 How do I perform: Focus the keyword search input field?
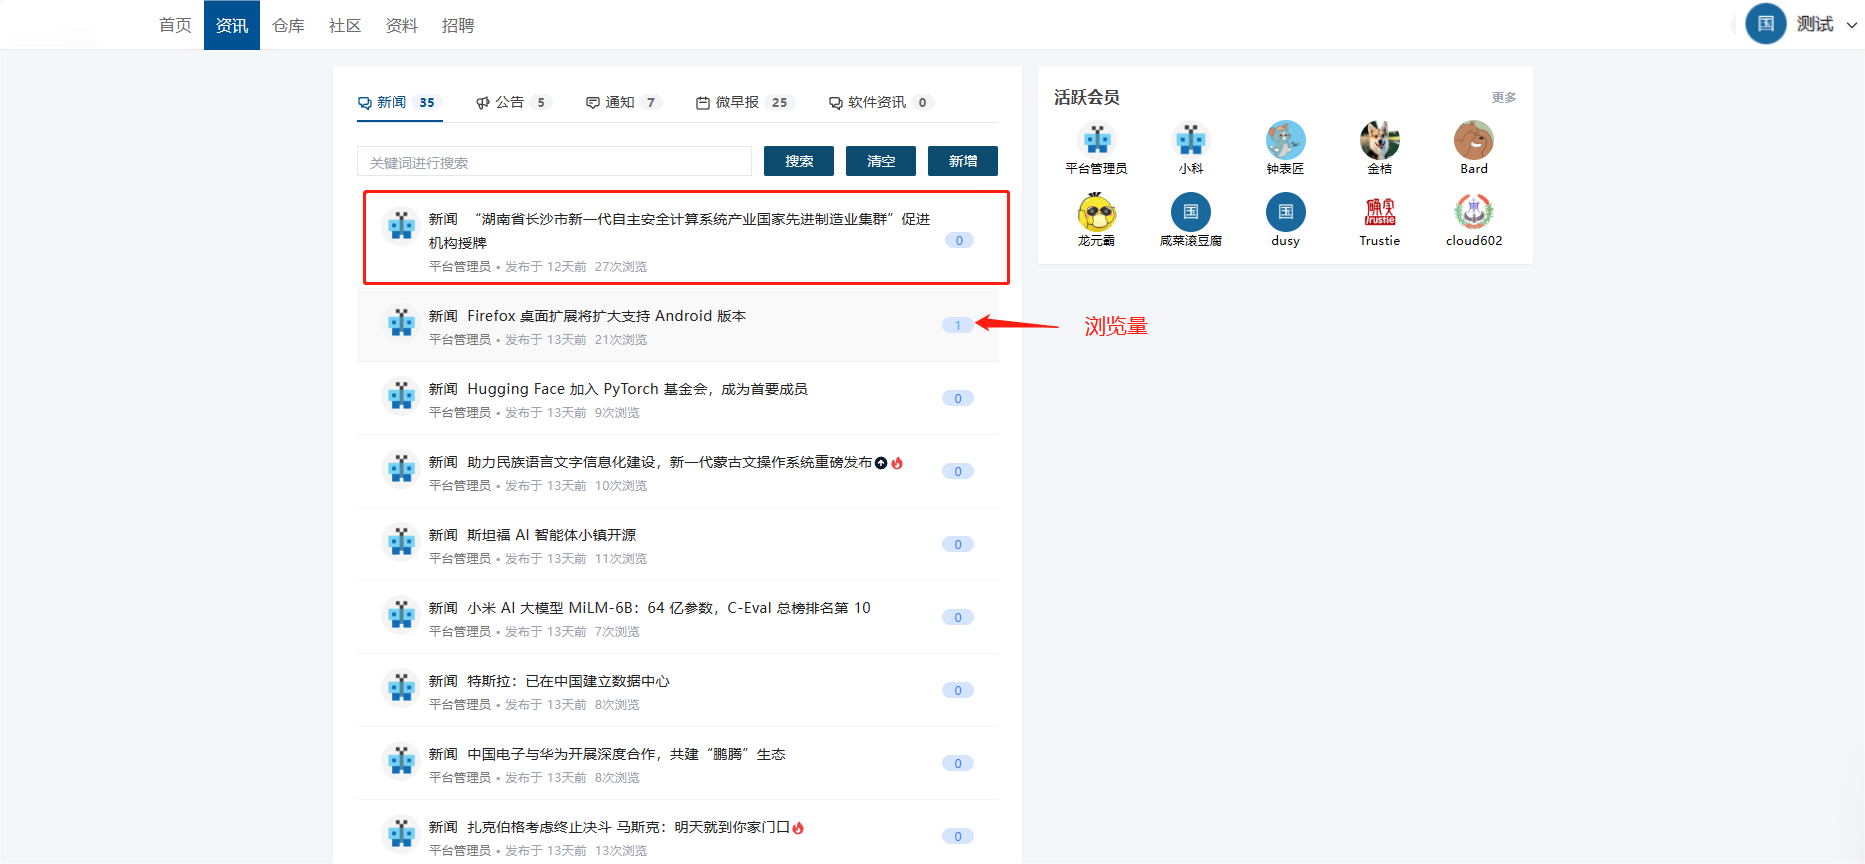point(554,162)
